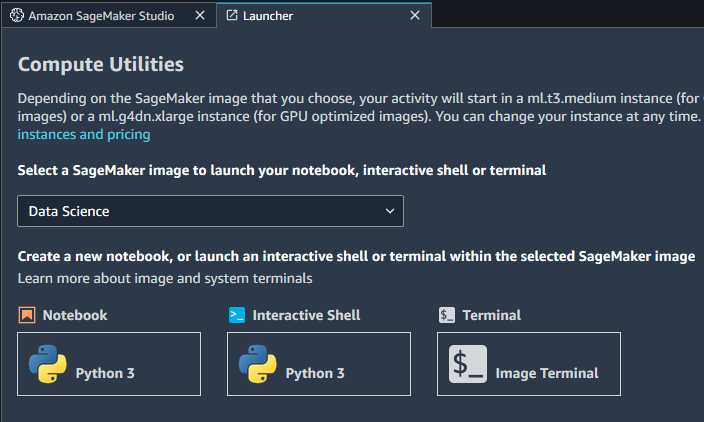Viewport: 704px width, 422px height.
Task: Expand the SageMaker image list using the chevron arrow
Action: [390, 211]
